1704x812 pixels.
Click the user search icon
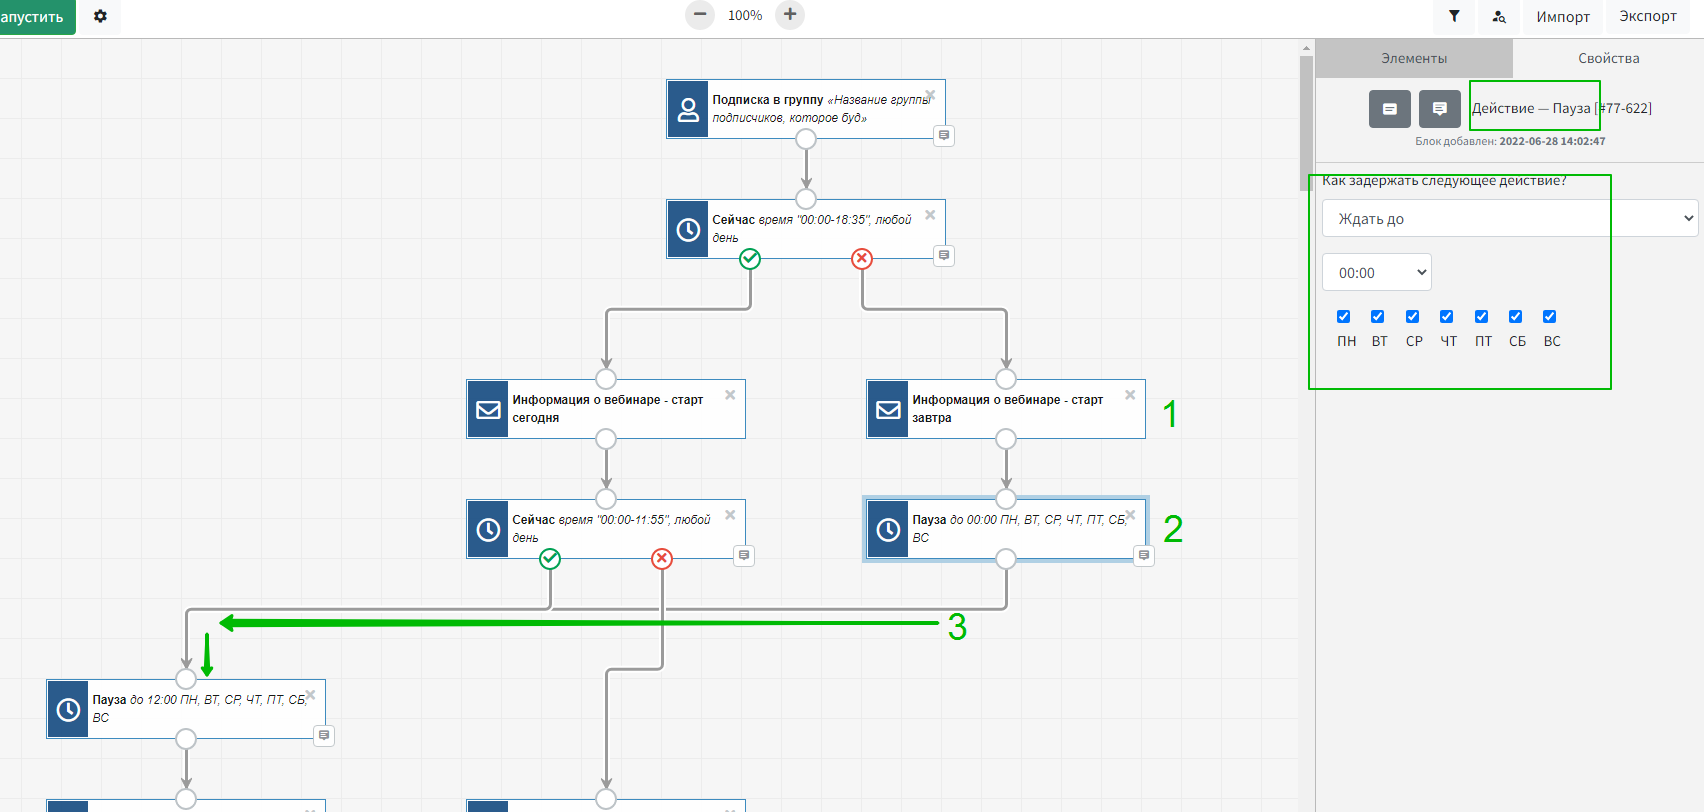[x=1498, y=17]
